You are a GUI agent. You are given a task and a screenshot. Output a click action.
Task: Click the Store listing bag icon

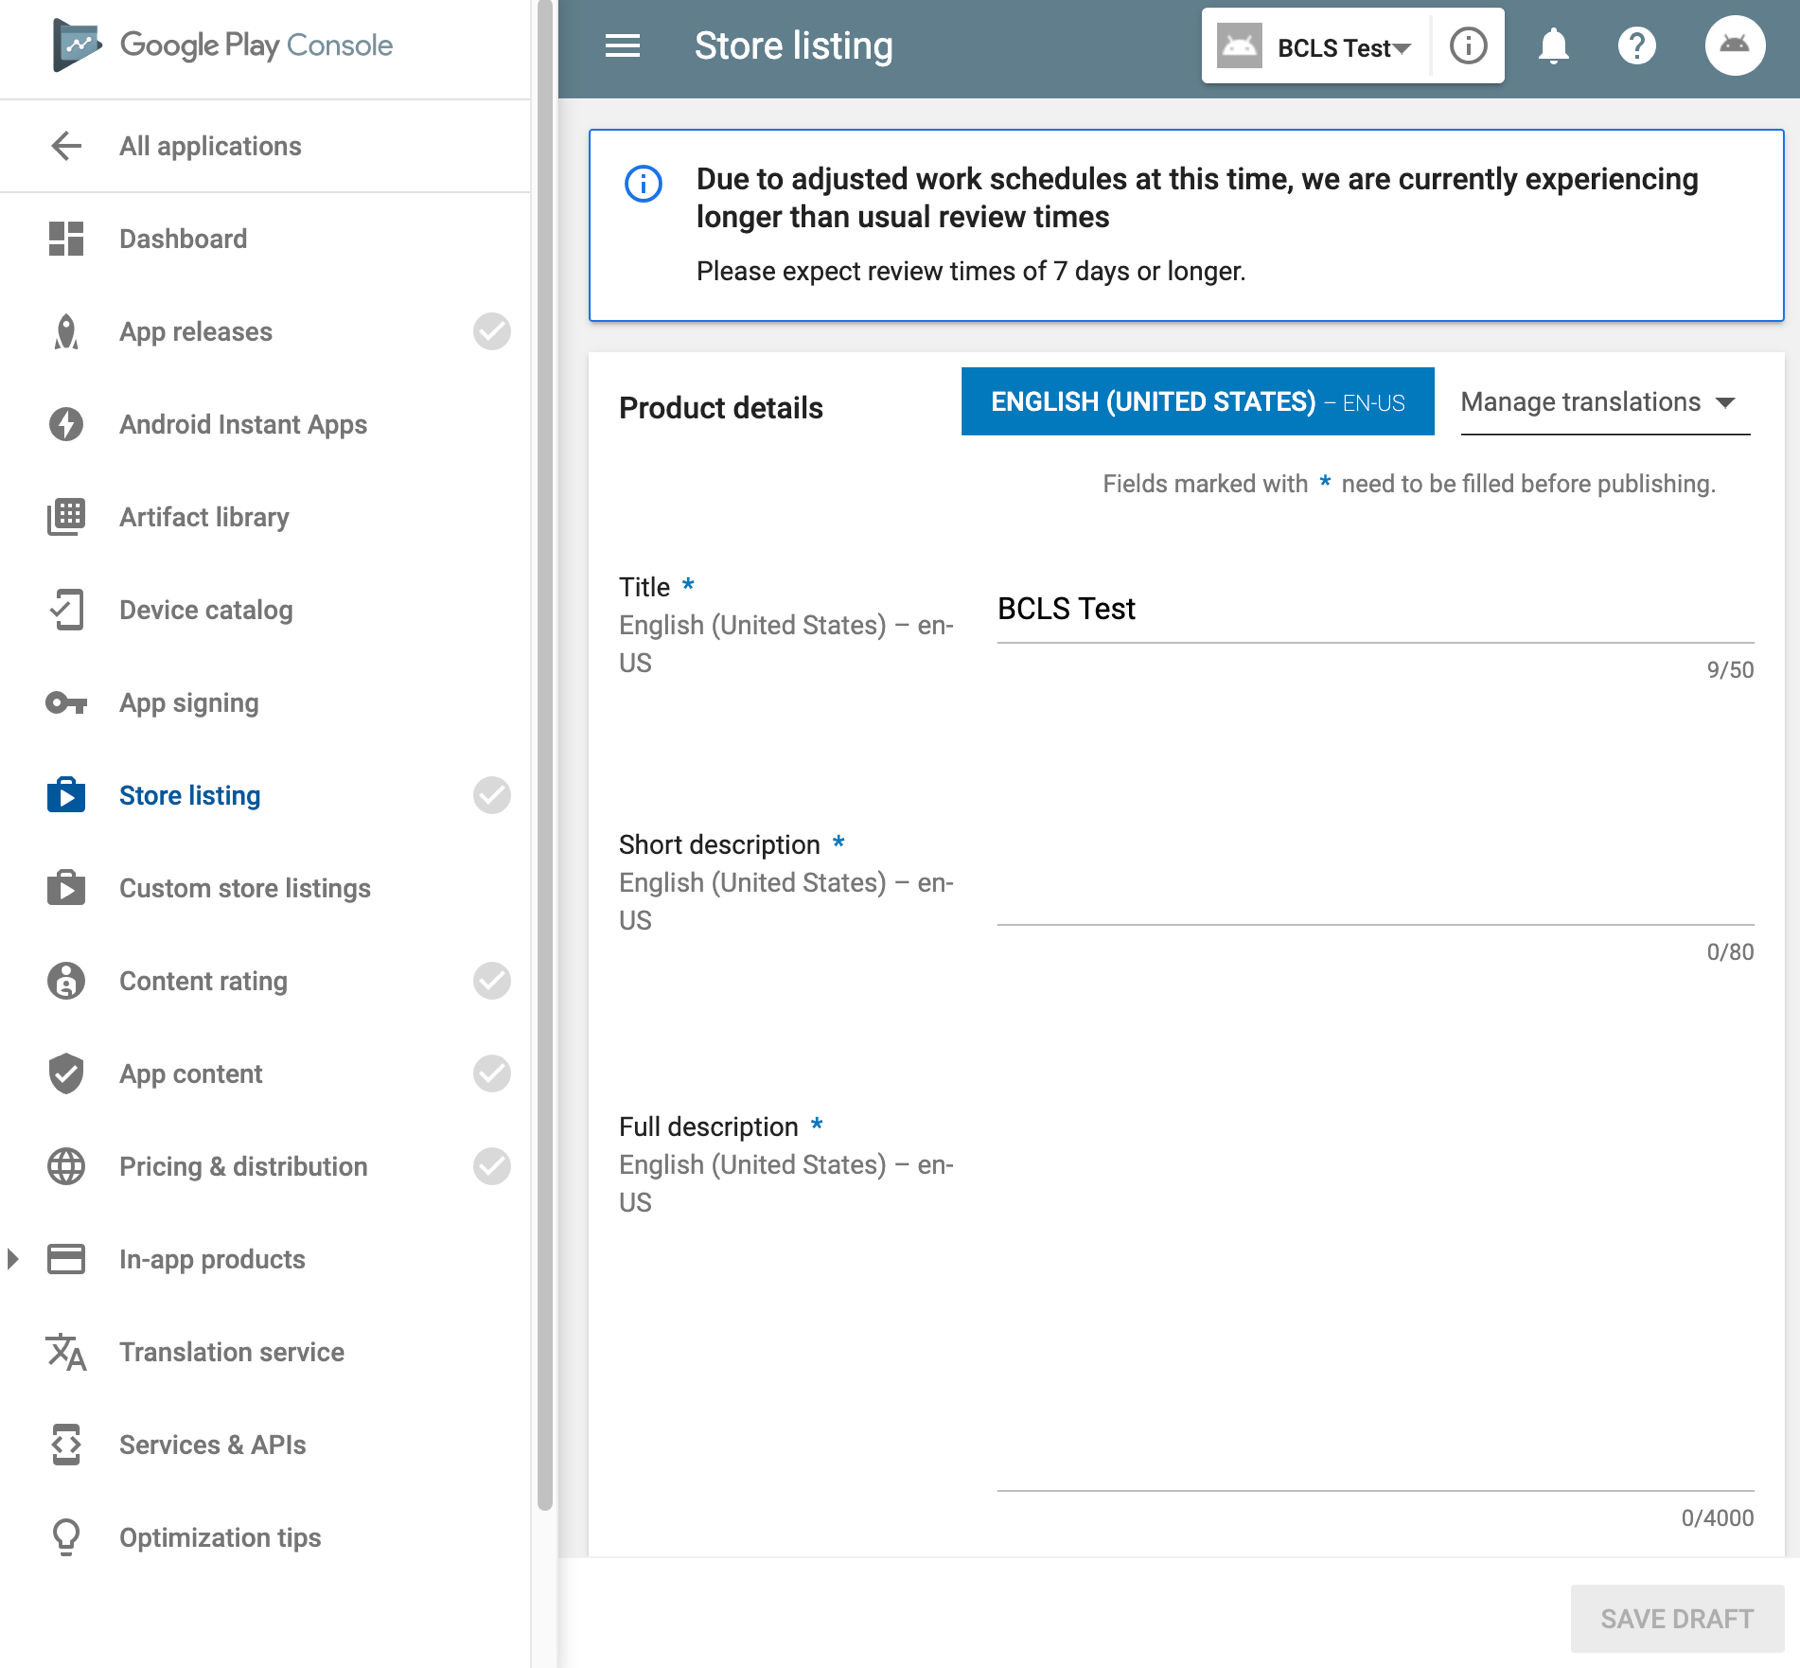pyautogui.click(x=66, y=795)
